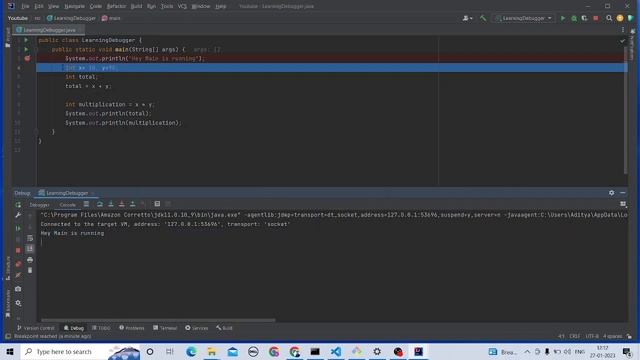Open the Problems tool window
This screenshot has width=640, height=360.
(x=131, y=328)
